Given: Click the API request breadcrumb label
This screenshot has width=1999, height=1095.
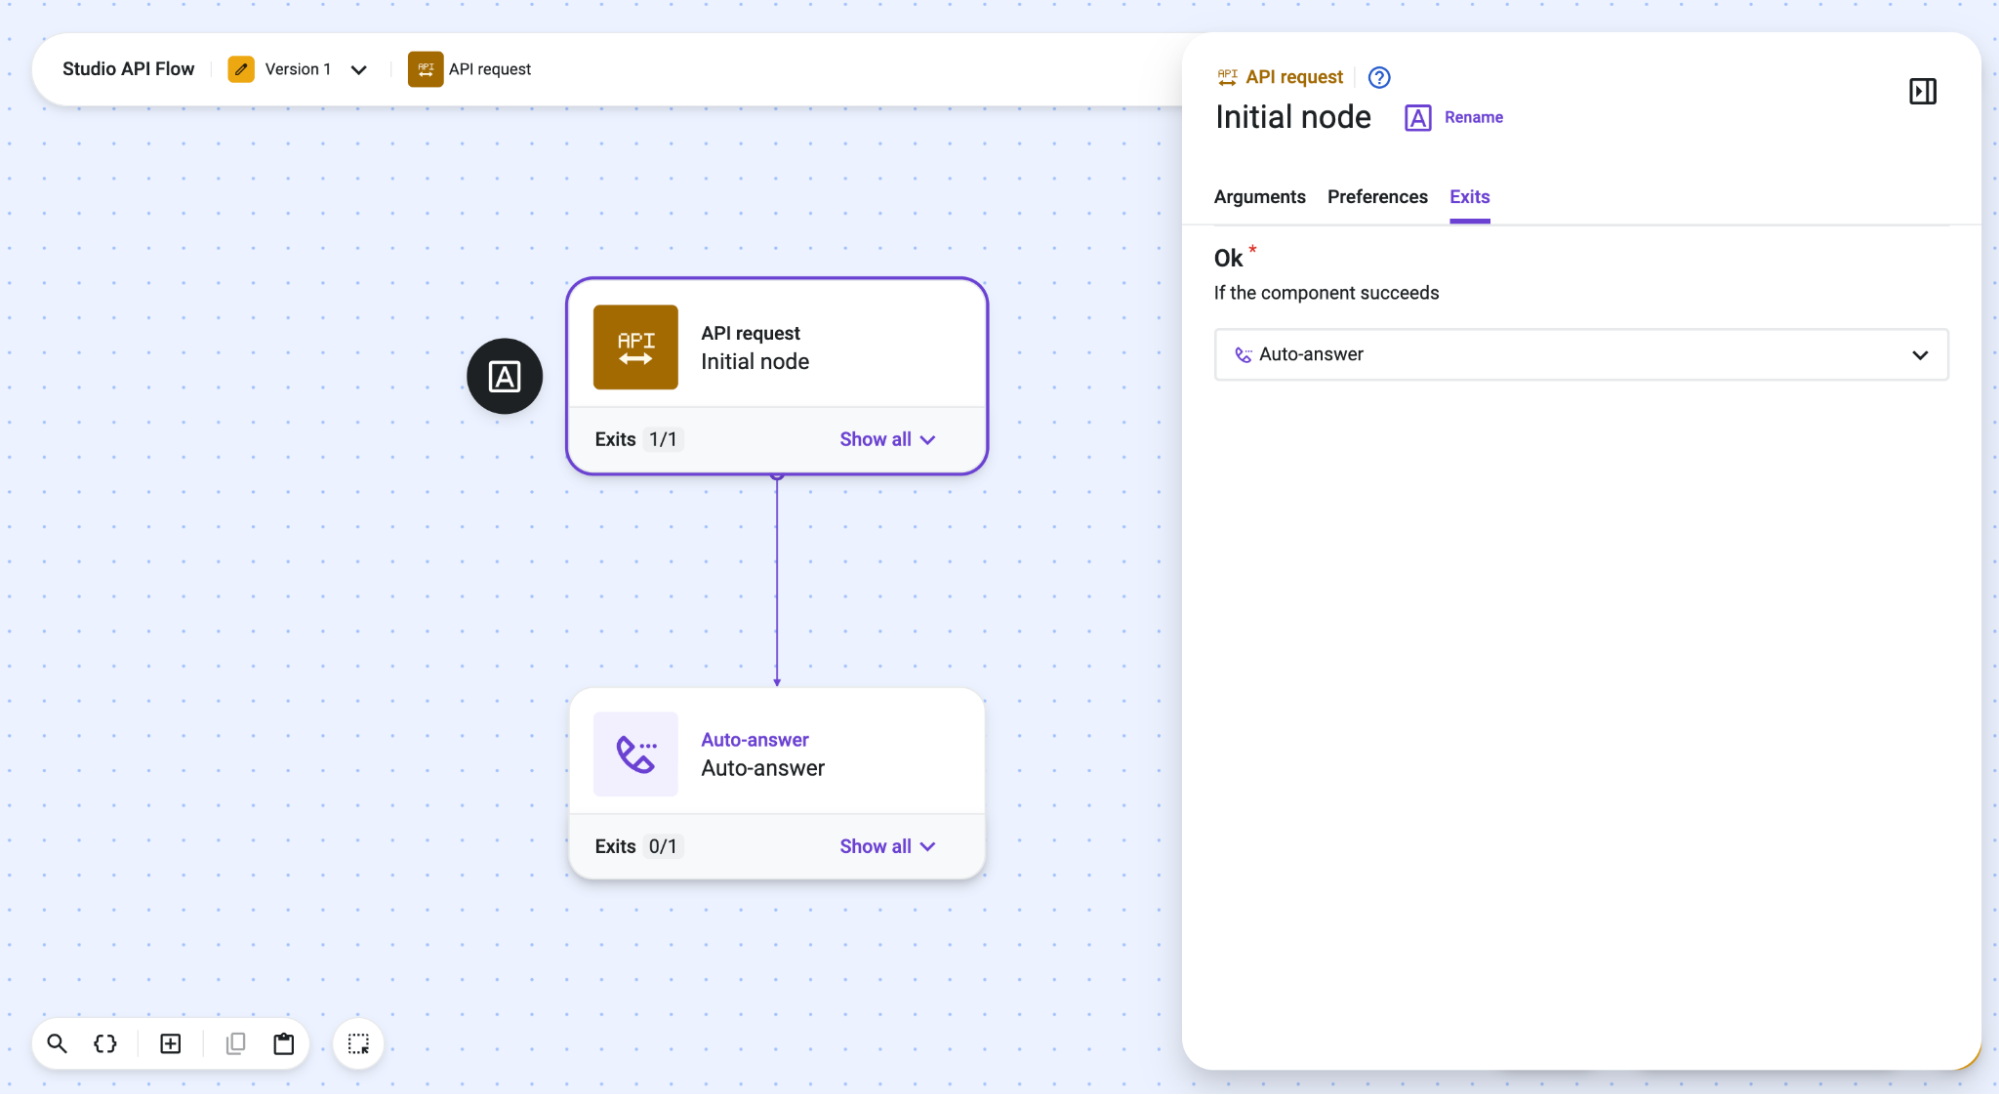Looking at the screenshot, I should (490, 69).
